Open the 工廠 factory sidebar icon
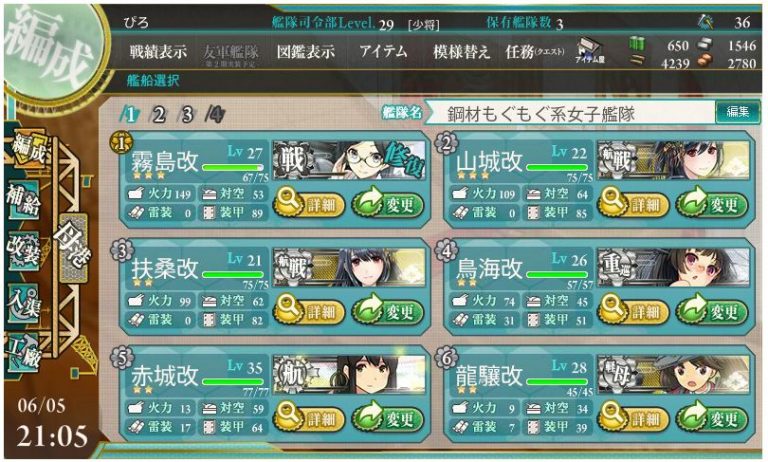 point(23,353)
